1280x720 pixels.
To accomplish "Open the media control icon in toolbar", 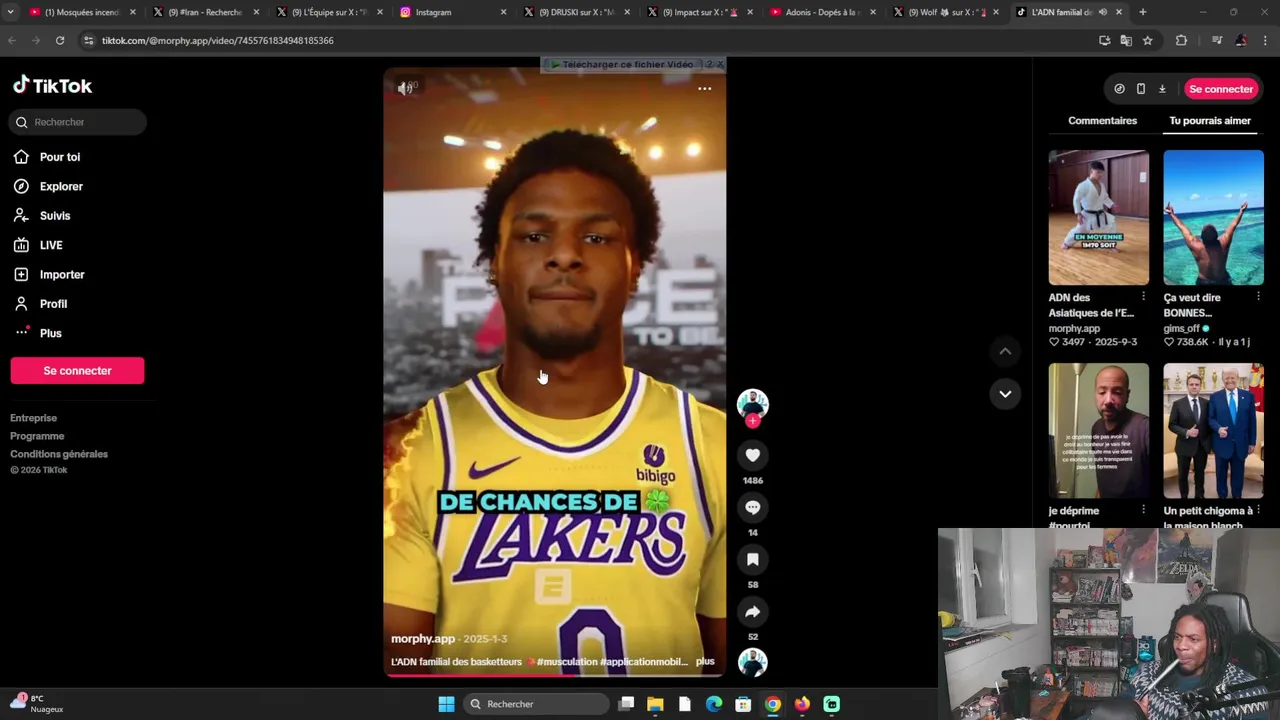I will click(1217, 40).
